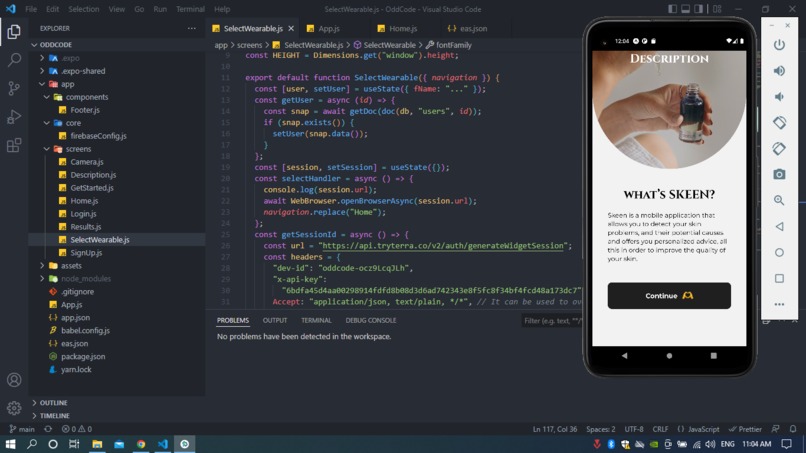Click emulator Volume up icon
806x453 pixels.
click(779, 71)
